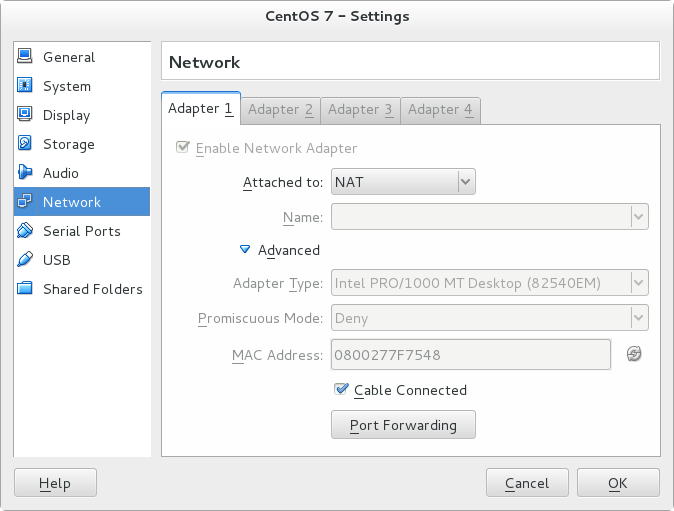674x511 pixels.
Task: Click the Adapter Type label
Action: [278, 284]
